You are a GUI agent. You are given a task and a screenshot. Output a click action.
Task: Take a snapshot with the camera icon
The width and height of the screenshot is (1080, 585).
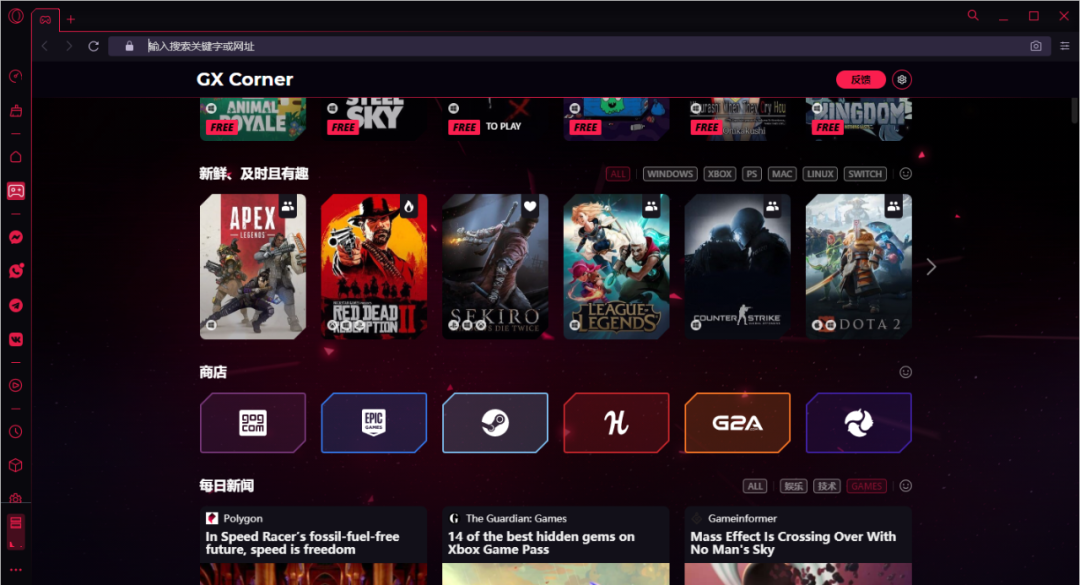pyautogui.click(x=1035, y=46)
